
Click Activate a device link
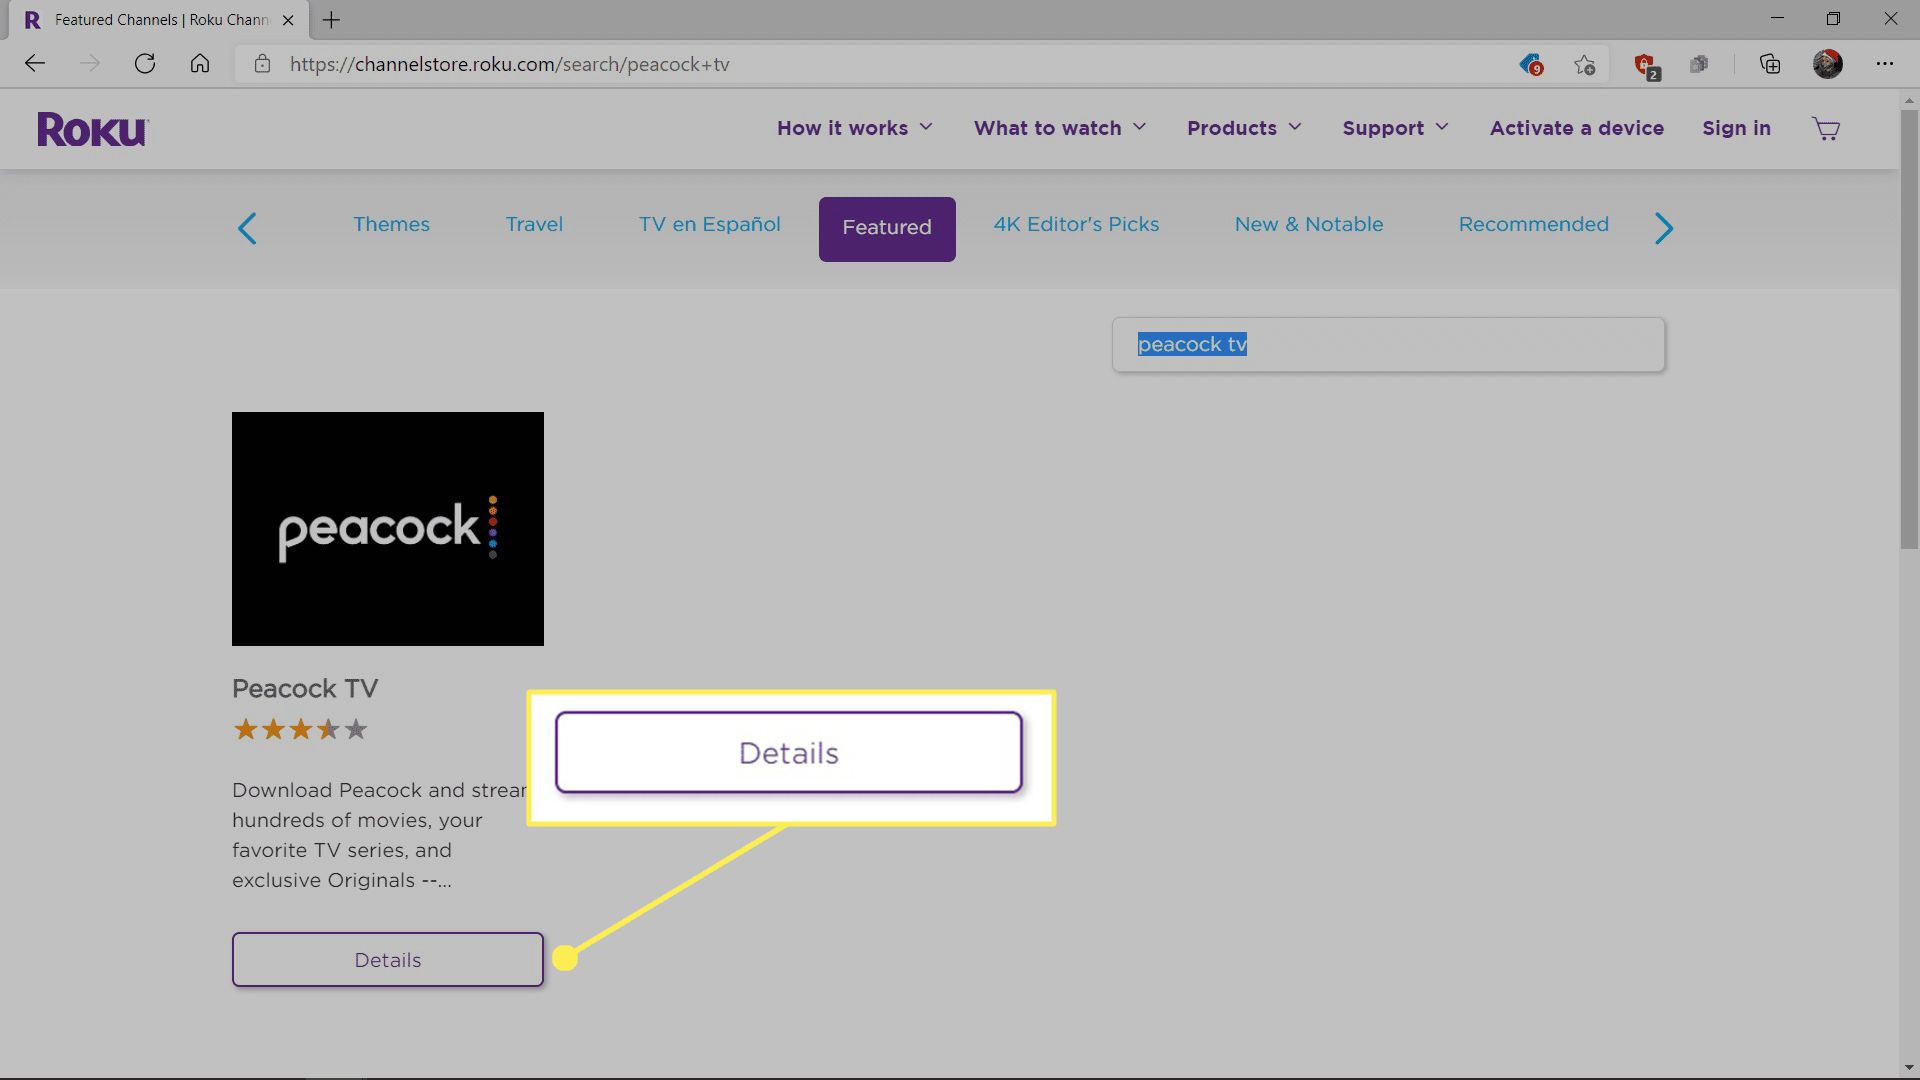[x=1576, y=128]
